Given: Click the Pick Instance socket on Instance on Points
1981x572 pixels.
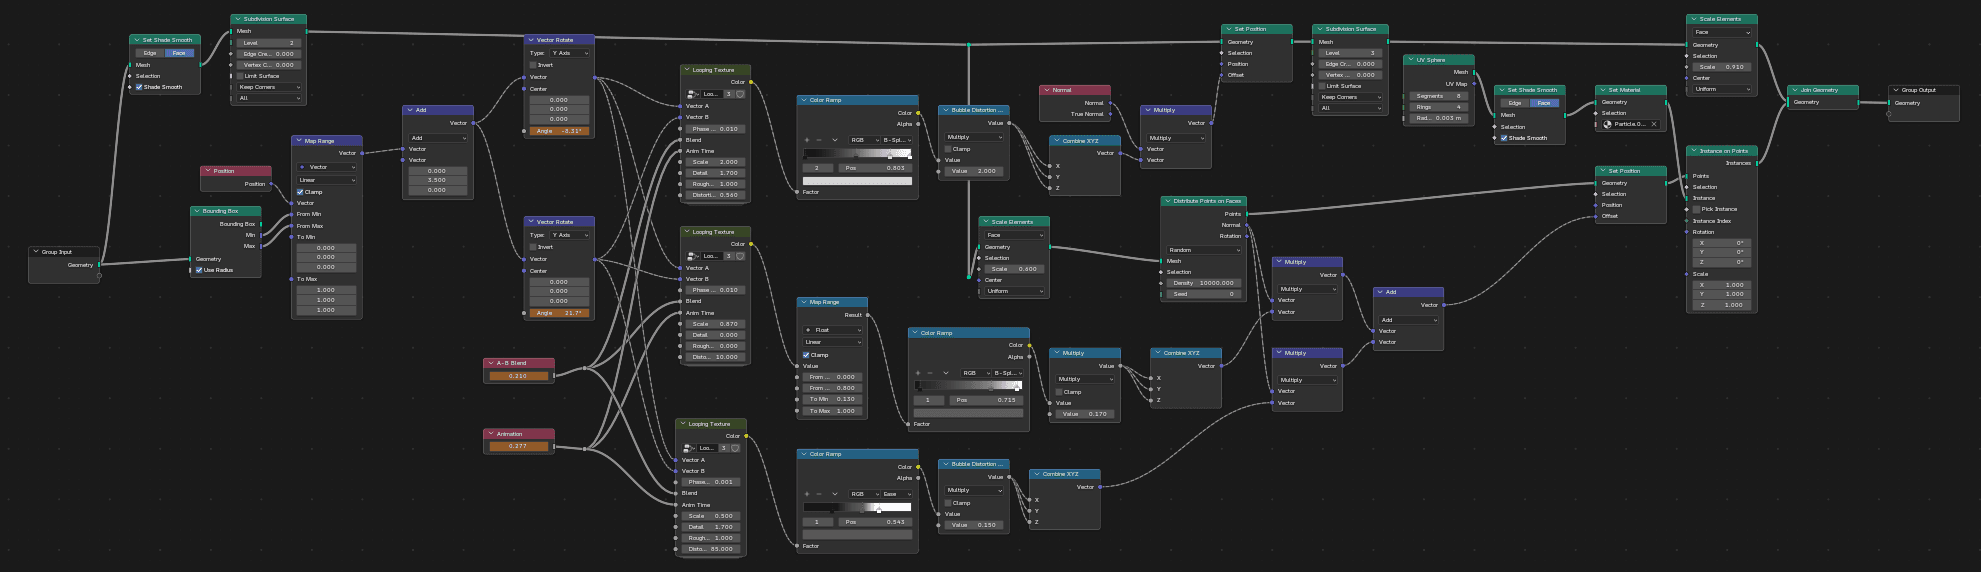Looking at the screenshot, I should coord(1687,209).
